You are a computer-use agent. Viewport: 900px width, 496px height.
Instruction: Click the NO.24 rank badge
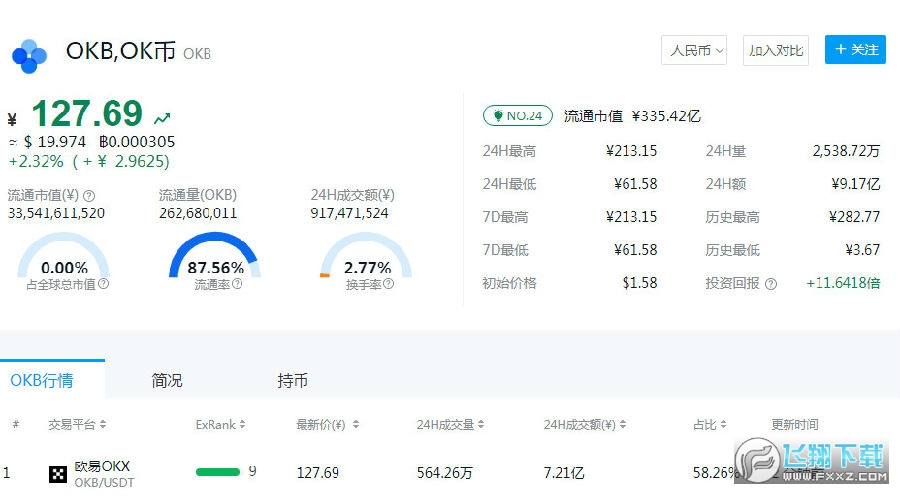click(x=518, y=116)
